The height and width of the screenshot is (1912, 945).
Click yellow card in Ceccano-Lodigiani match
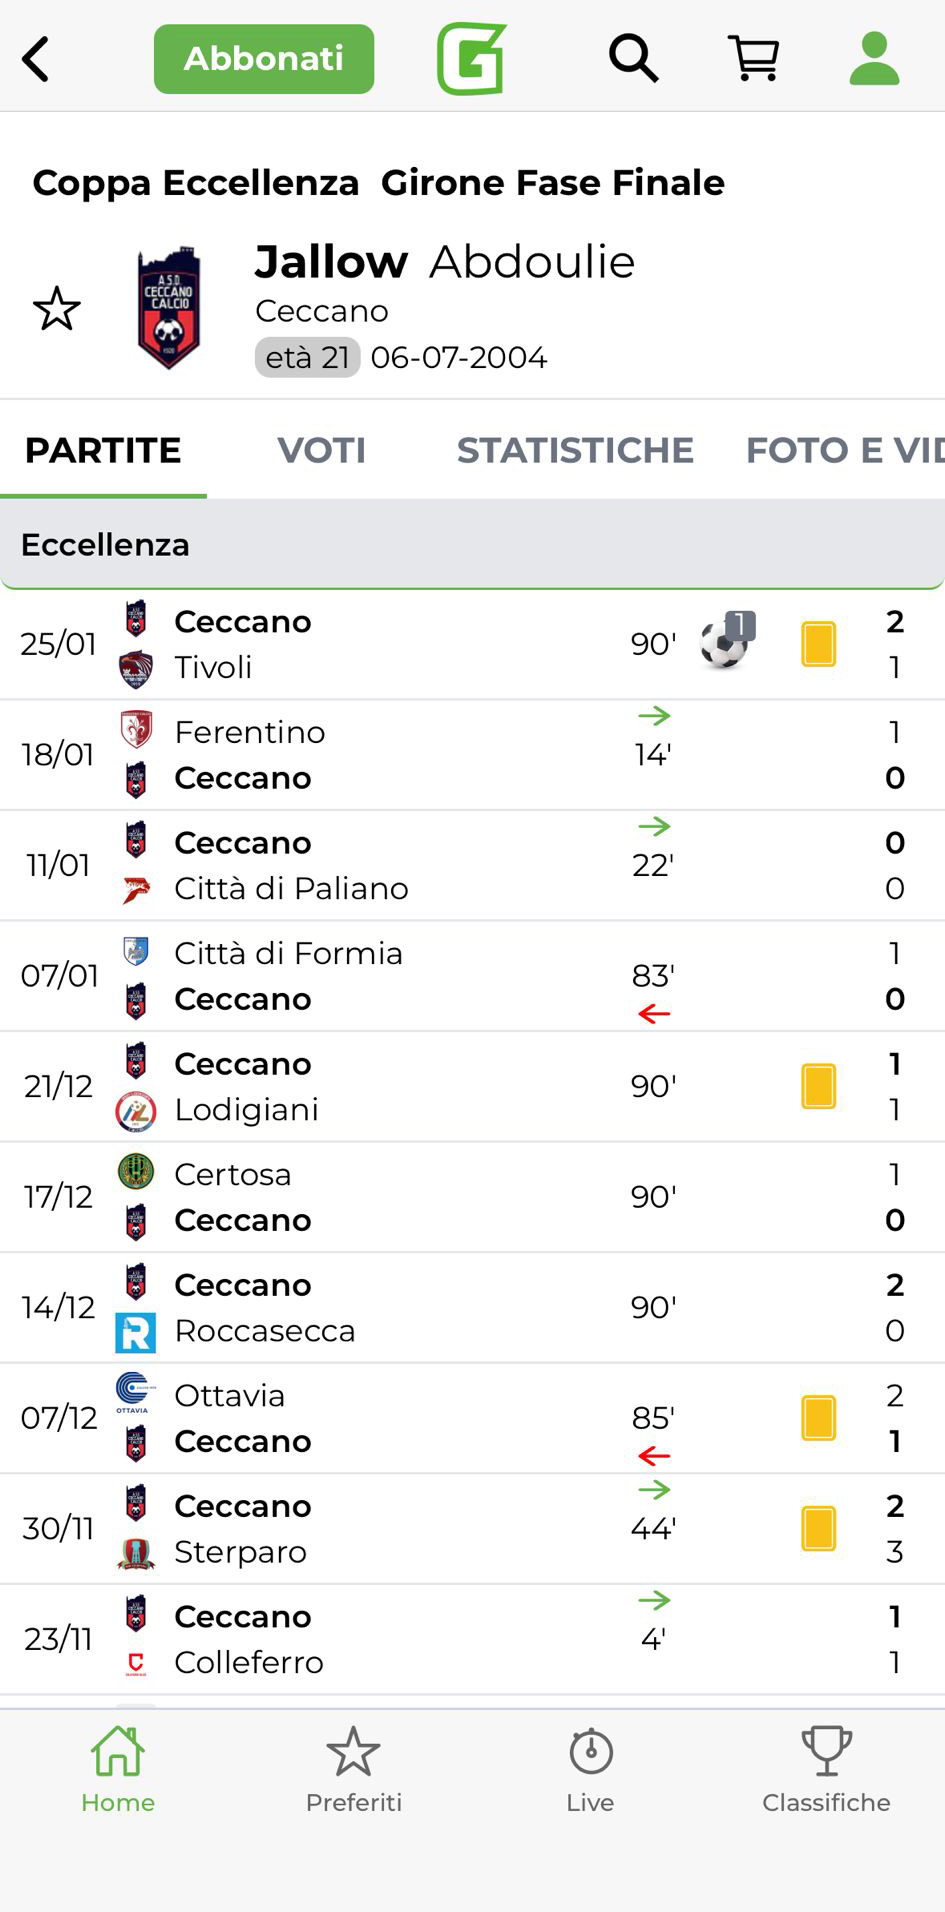(818, 1086)
